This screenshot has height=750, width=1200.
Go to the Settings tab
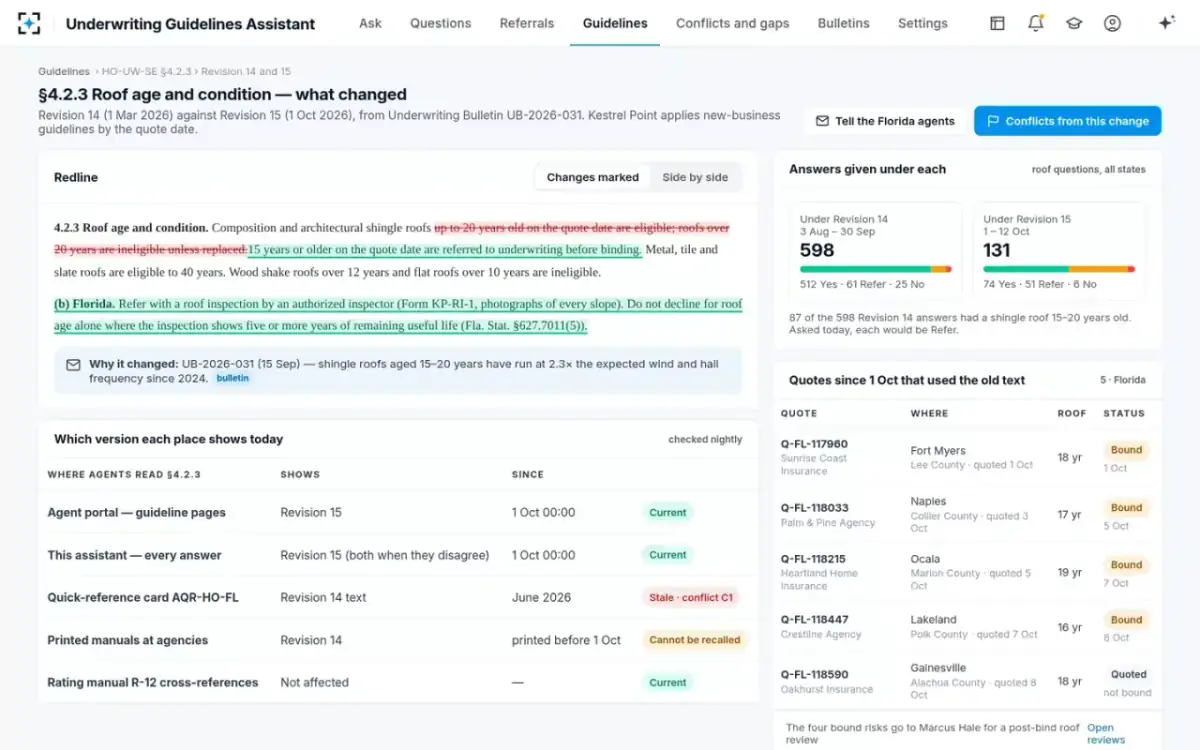923,23
